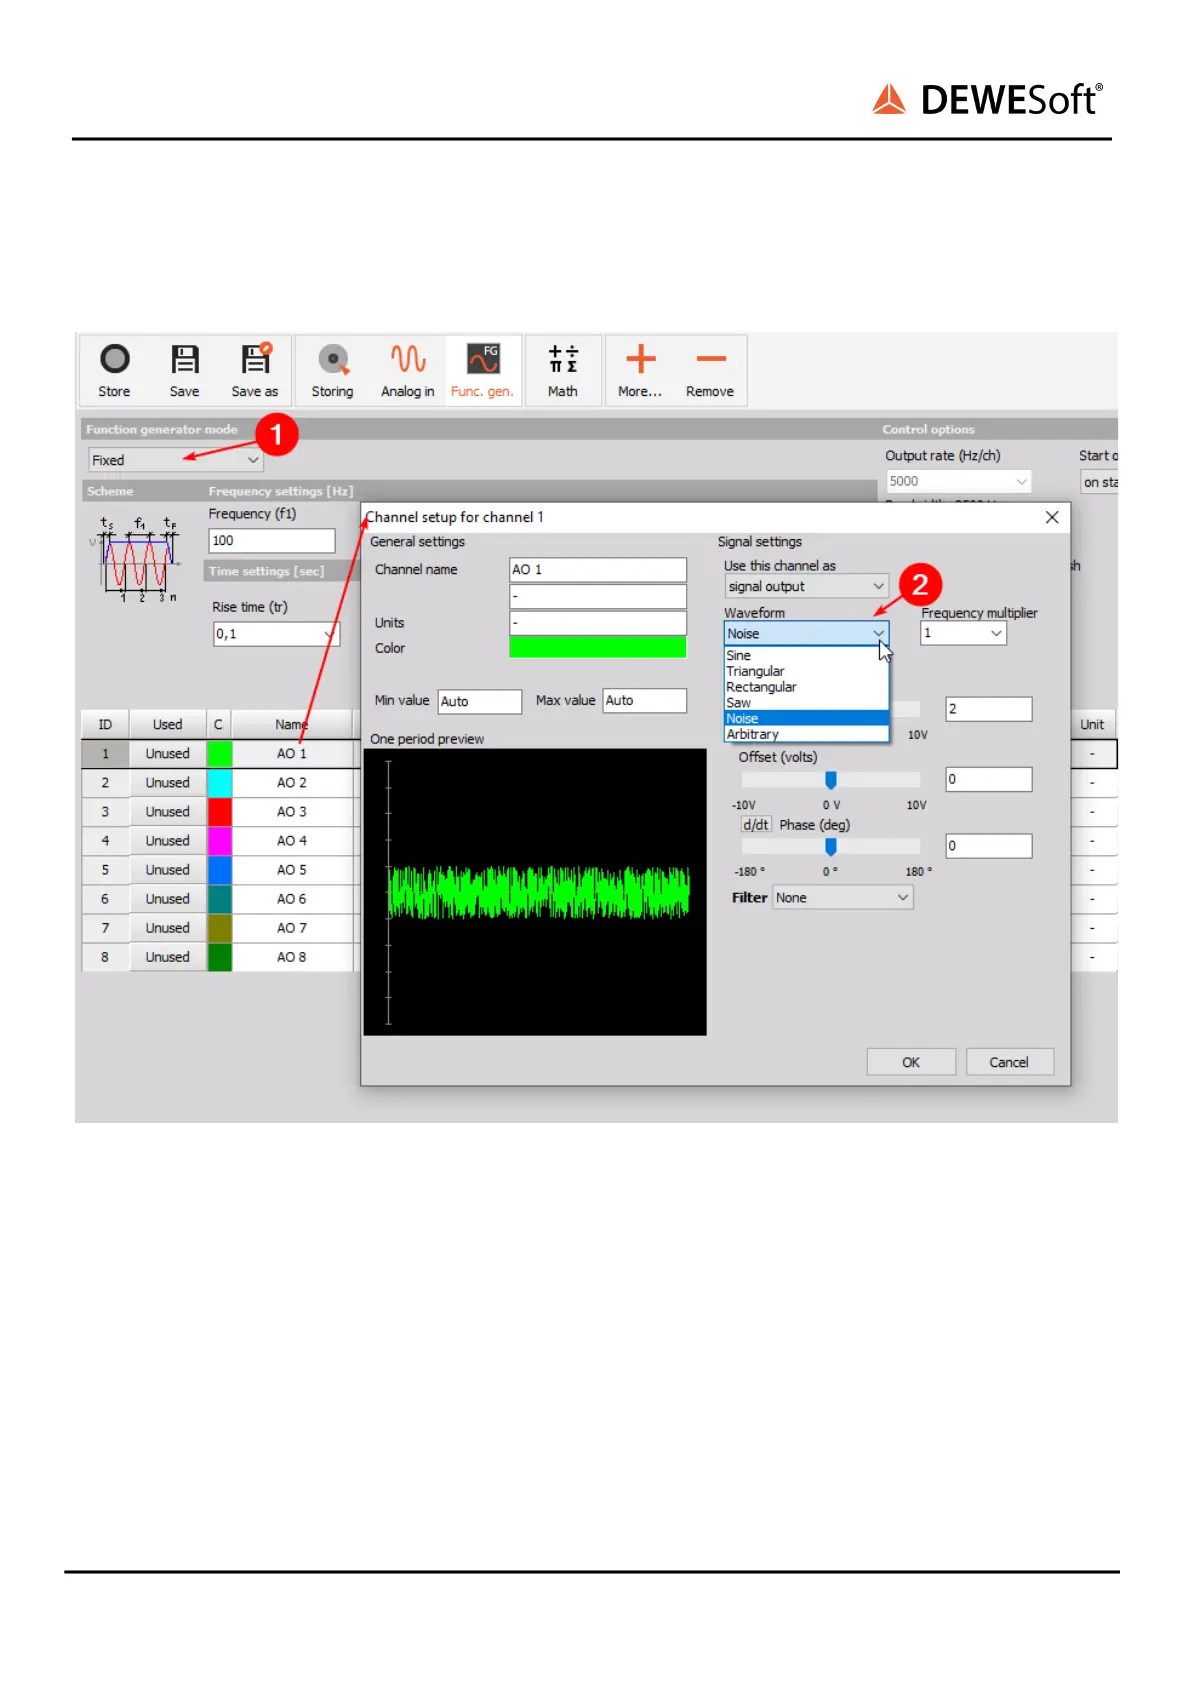Click the Phase (deg) slider handle
The height and width of the screenshot is (1686, 1190).
click(x=831, y=847)
